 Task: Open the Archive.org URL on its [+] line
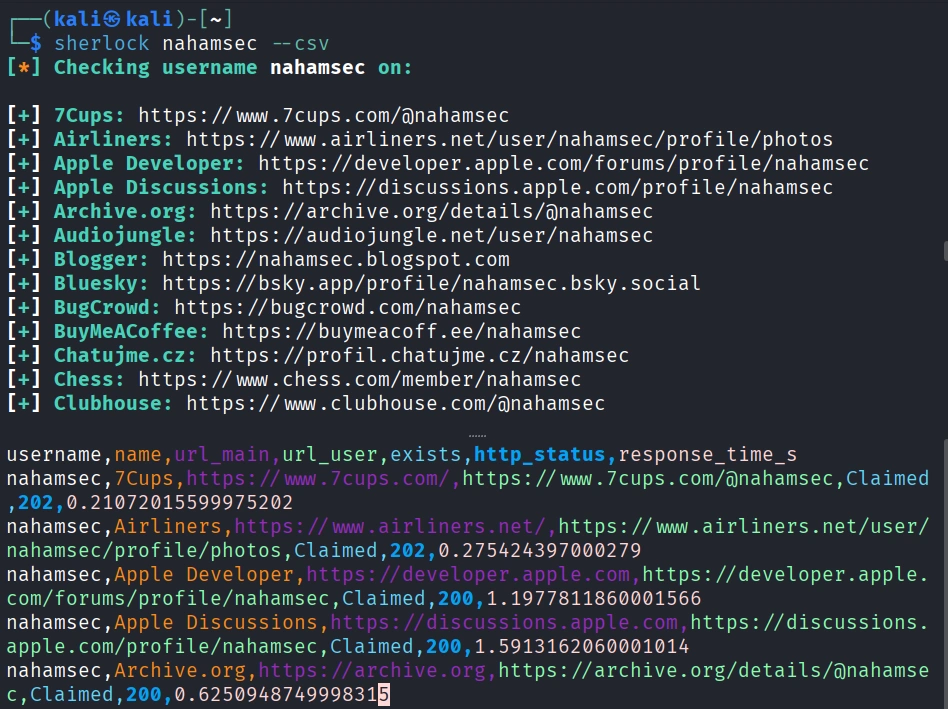(x=432, y=212)
